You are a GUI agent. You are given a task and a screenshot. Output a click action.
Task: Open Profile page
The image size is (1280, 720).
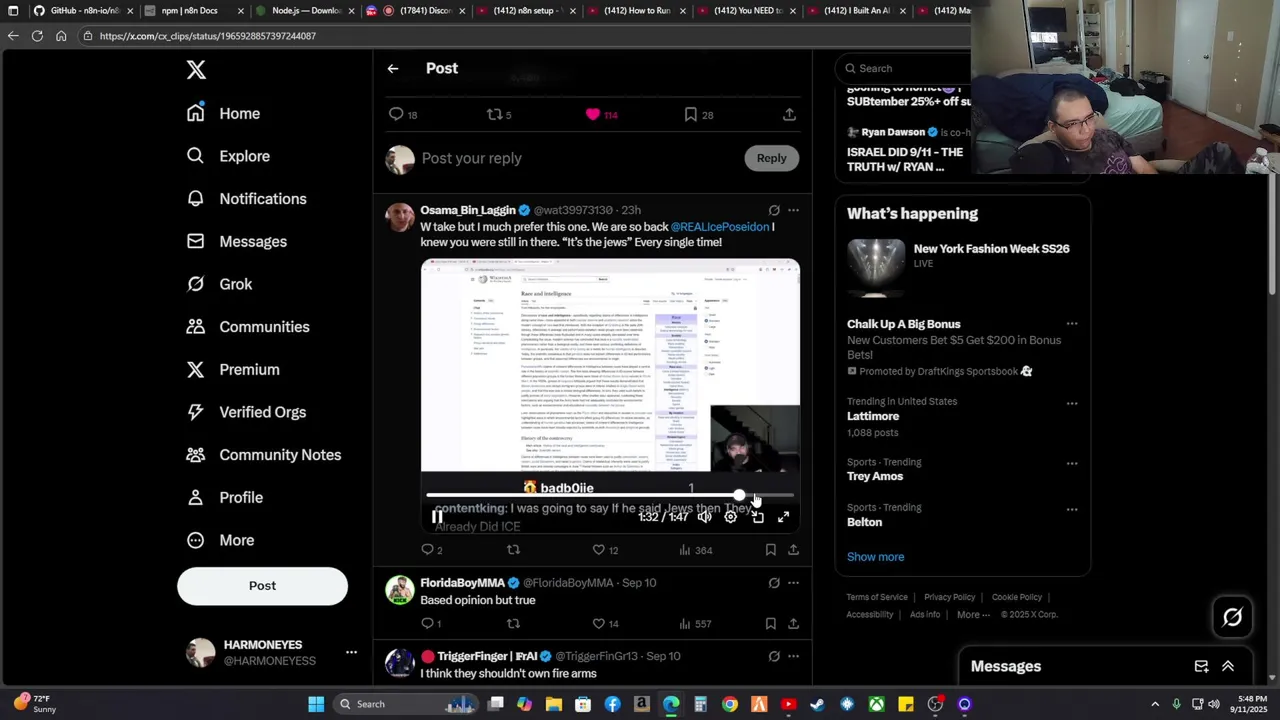tap(224, 497)
